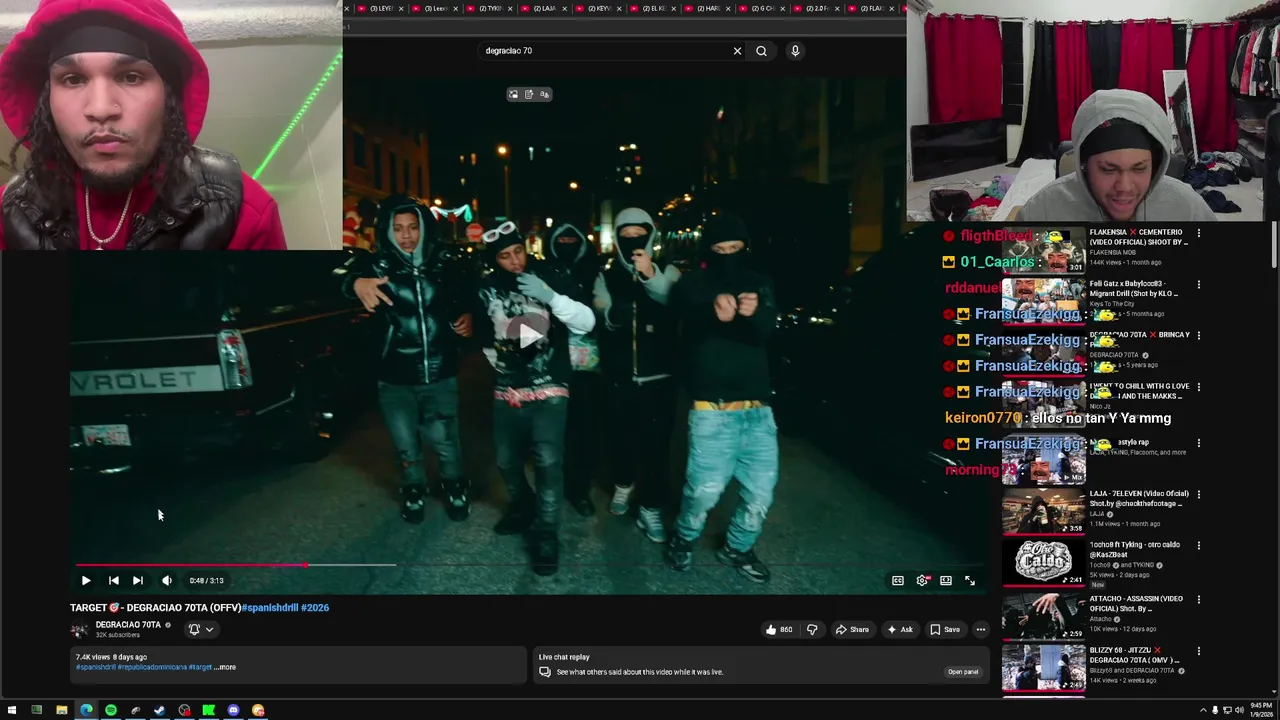Show hidden system tray icons
This screenshot has width=1280, height=720.
click(1203, 710)
